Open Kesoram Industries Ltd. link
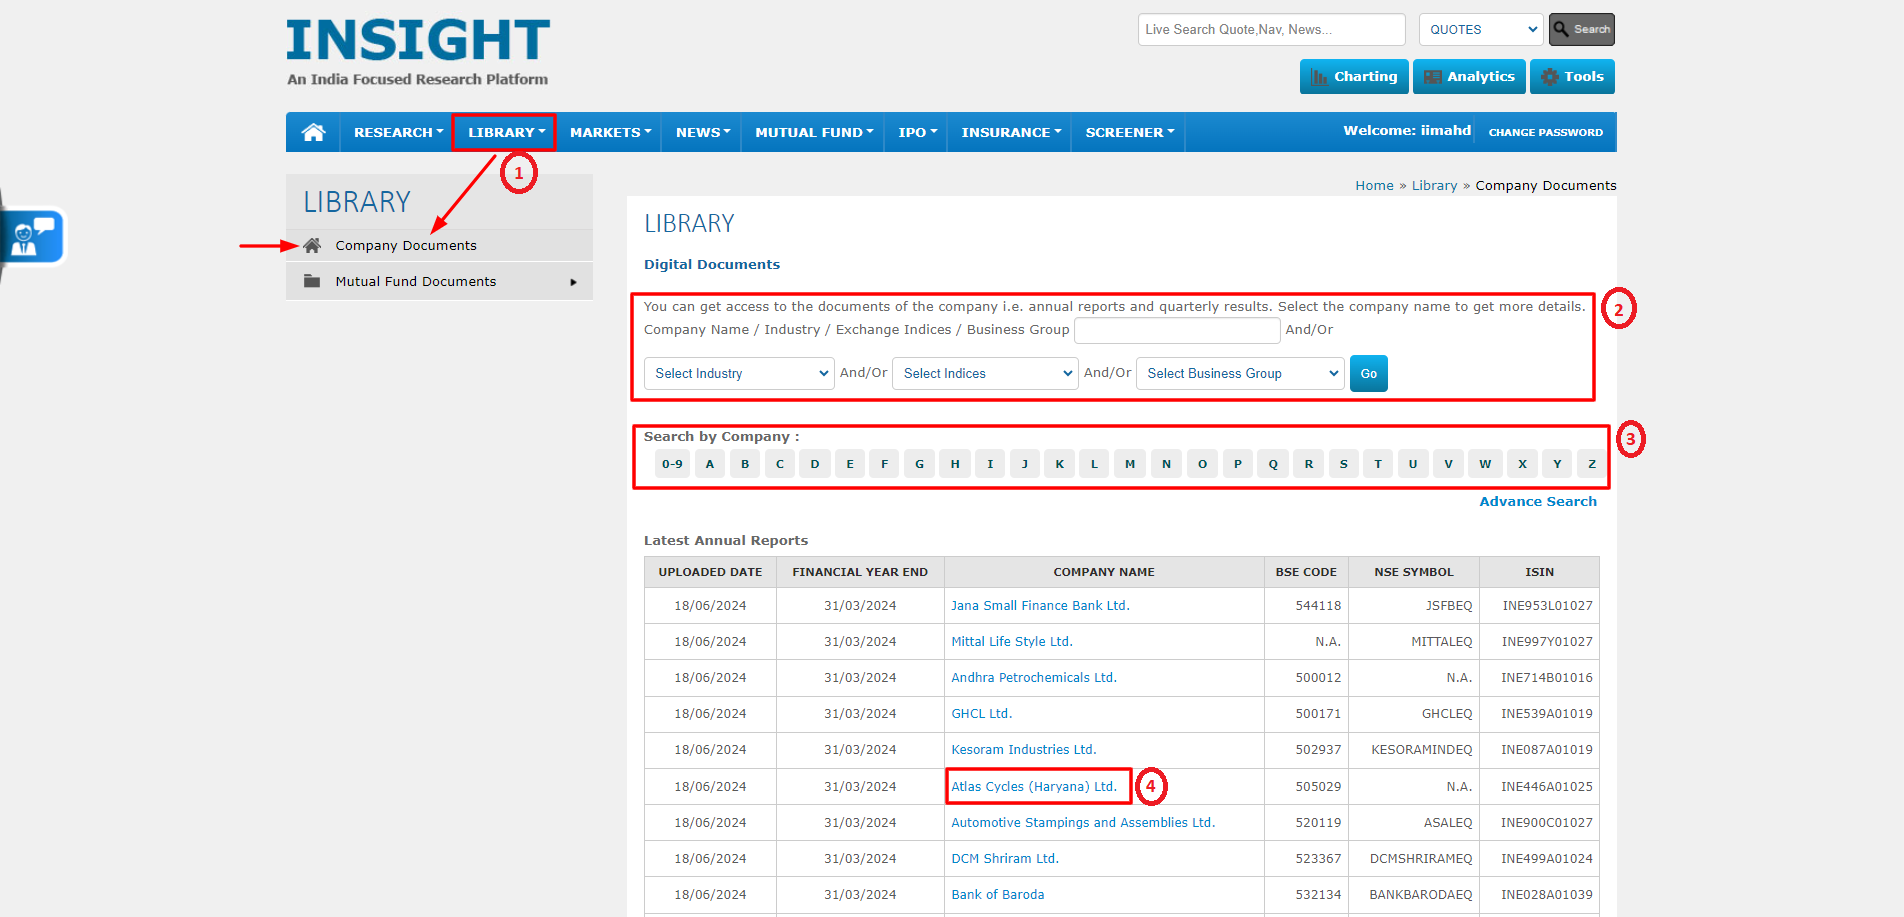Screen dimensions: 1904x917 pyautogui.click(x=1023, y=750)
